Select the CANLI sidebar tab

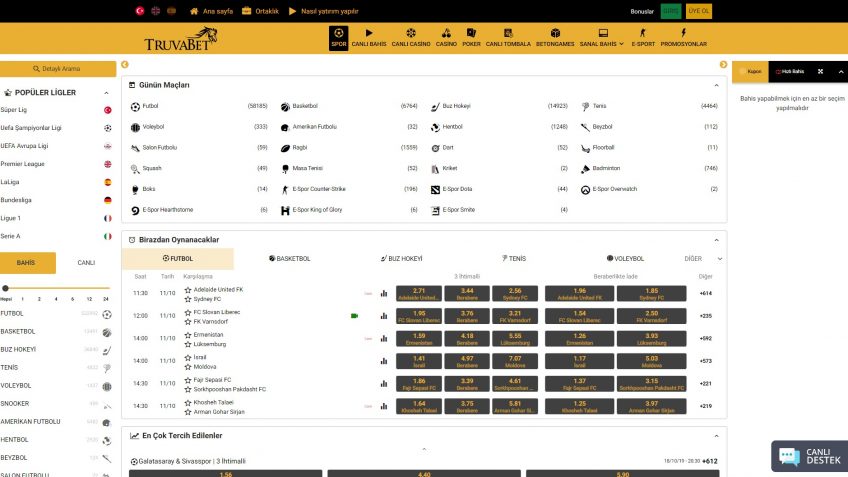(86, 263)
